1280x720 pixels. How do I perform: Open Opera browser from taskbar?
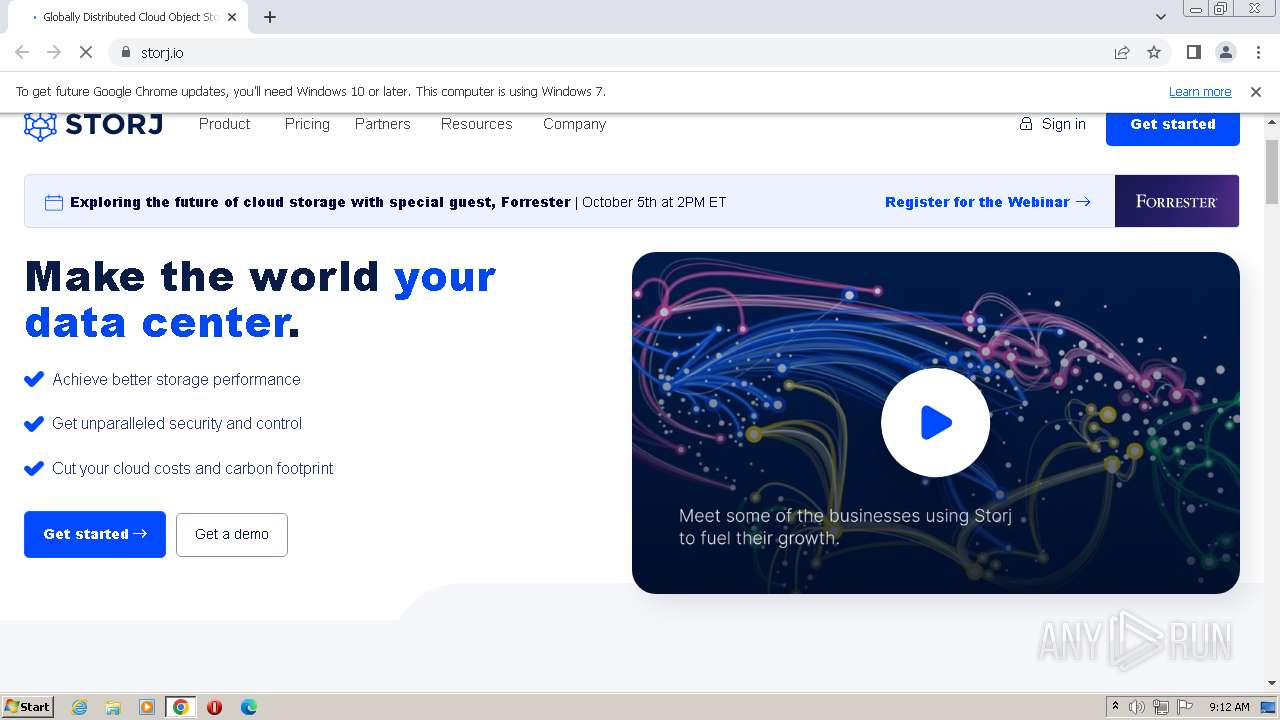215,707
